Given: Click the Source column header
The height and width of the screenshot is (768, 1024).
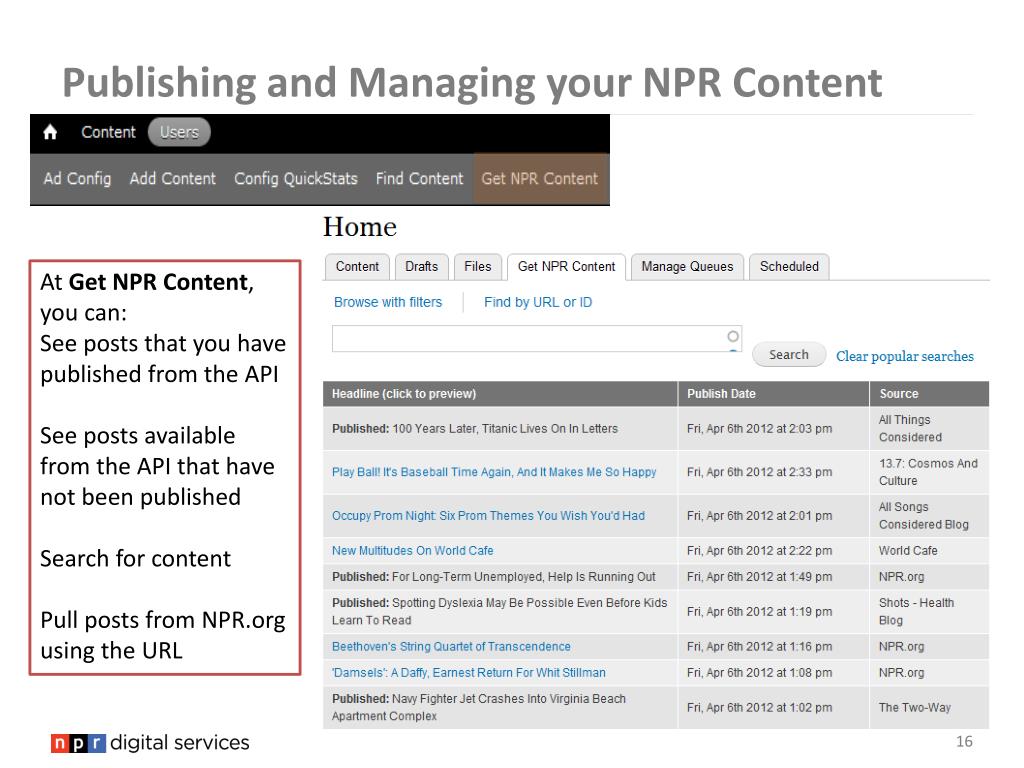Looking at the screenshot, I should 929,394.
